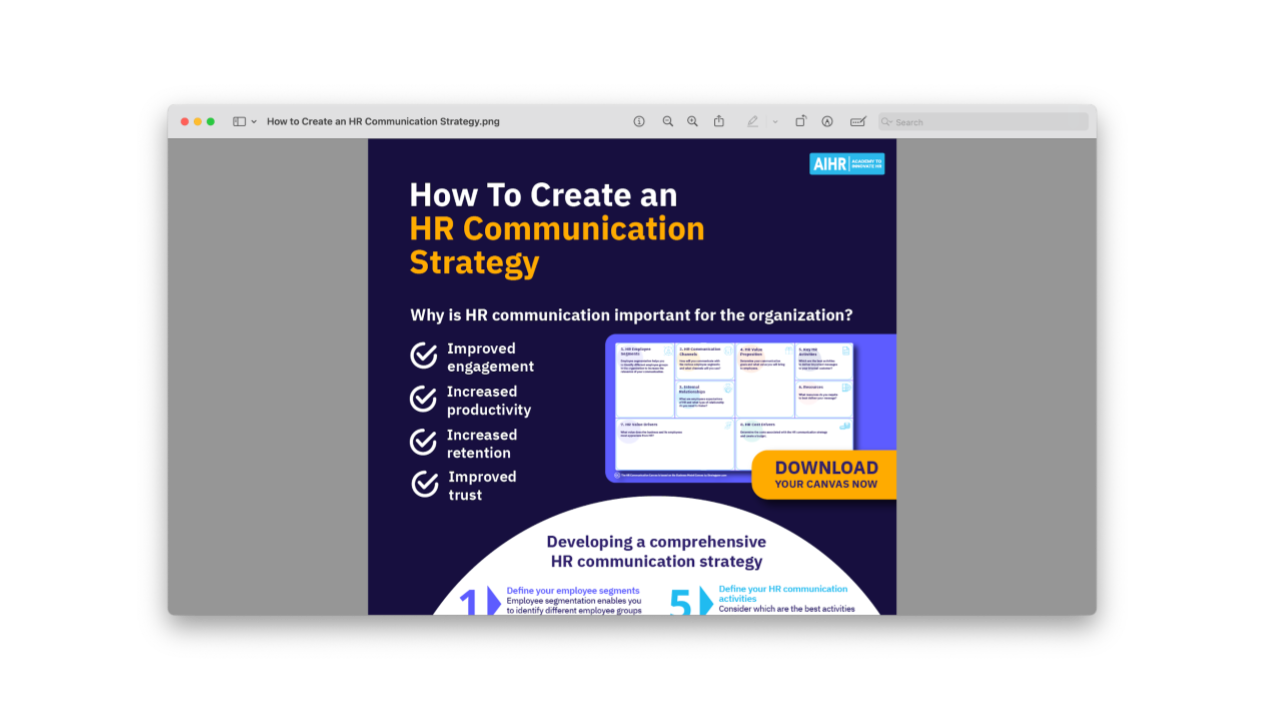Click the search magnifier dropdown icon
This screenshot has width=1280, height=720.
(x=886, y=122)
